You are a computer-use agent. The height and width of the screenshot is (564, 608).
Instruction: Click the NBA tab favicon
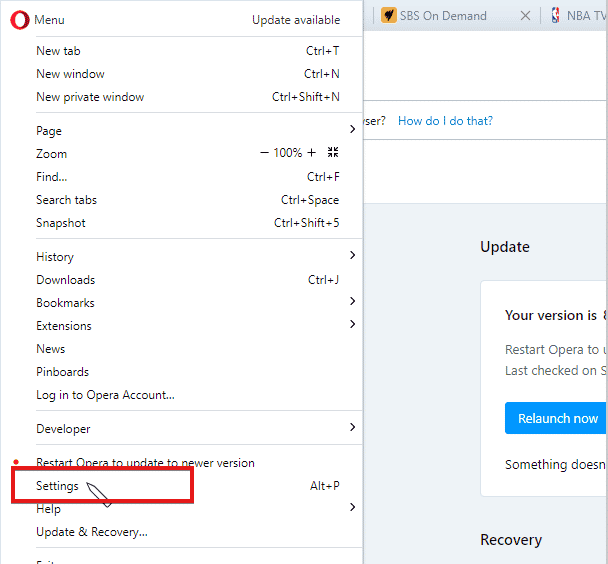[x=556, y=16]
